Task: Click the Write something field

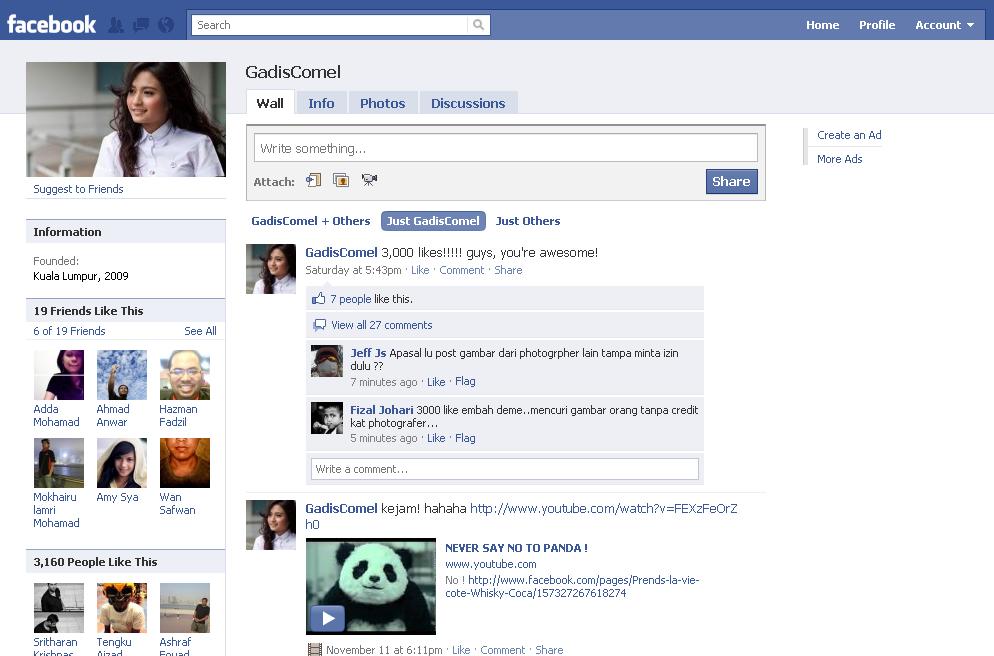Action: pyautogui.click(x=506, y=148)
